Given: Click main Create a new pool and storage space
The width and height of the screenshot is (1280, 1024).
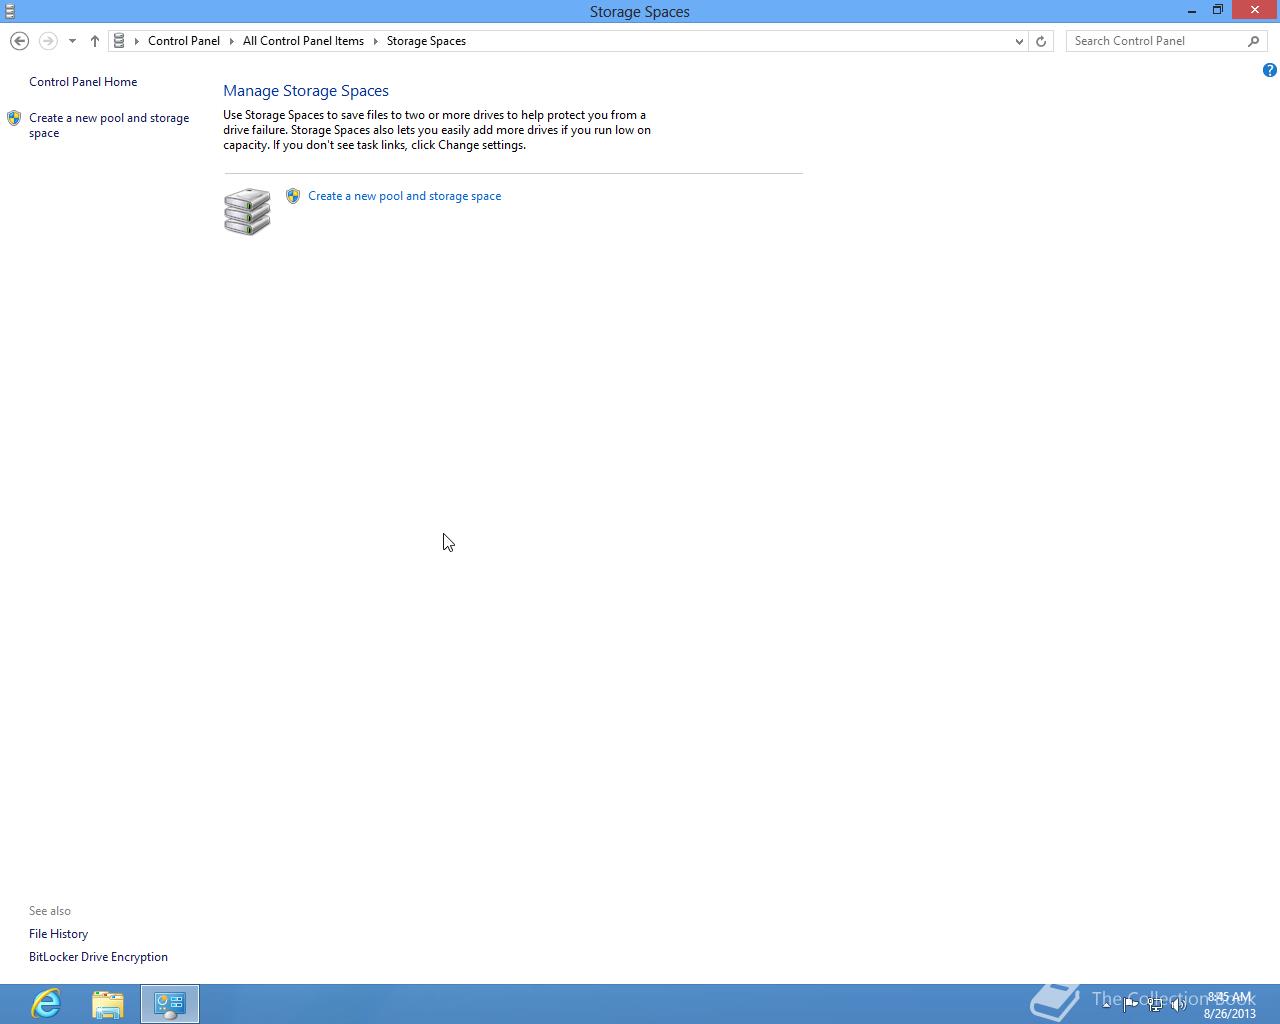Looking at the screenshot, I should [405, 196].
